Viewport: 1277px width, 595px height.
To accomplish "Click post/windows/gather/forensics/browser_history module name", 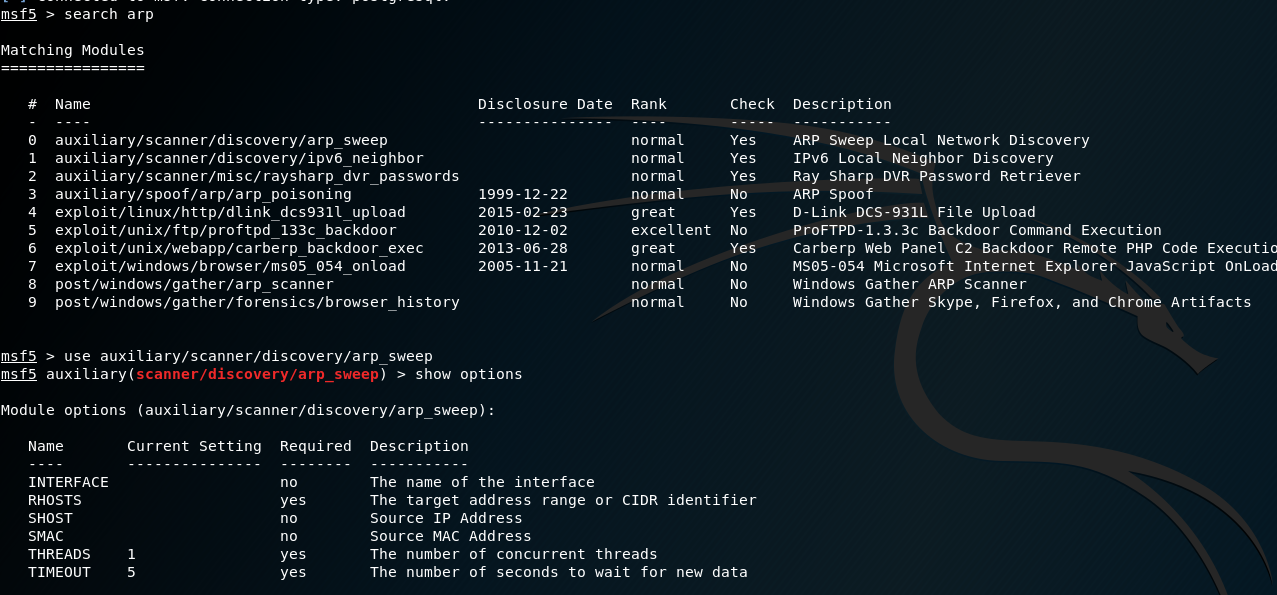I will point(257,302).
